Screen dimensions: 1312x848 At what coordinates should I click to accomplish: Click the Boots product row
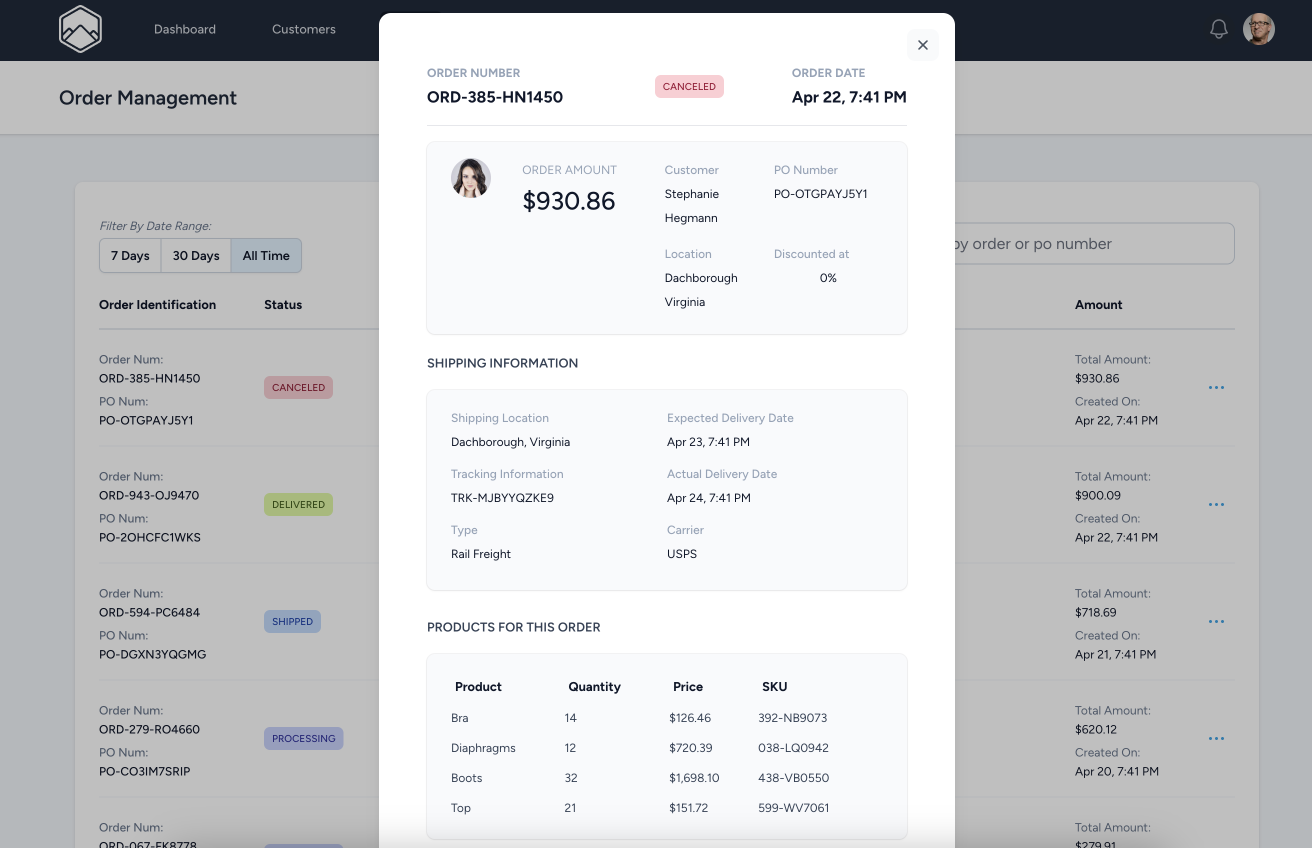pos(667,778)
